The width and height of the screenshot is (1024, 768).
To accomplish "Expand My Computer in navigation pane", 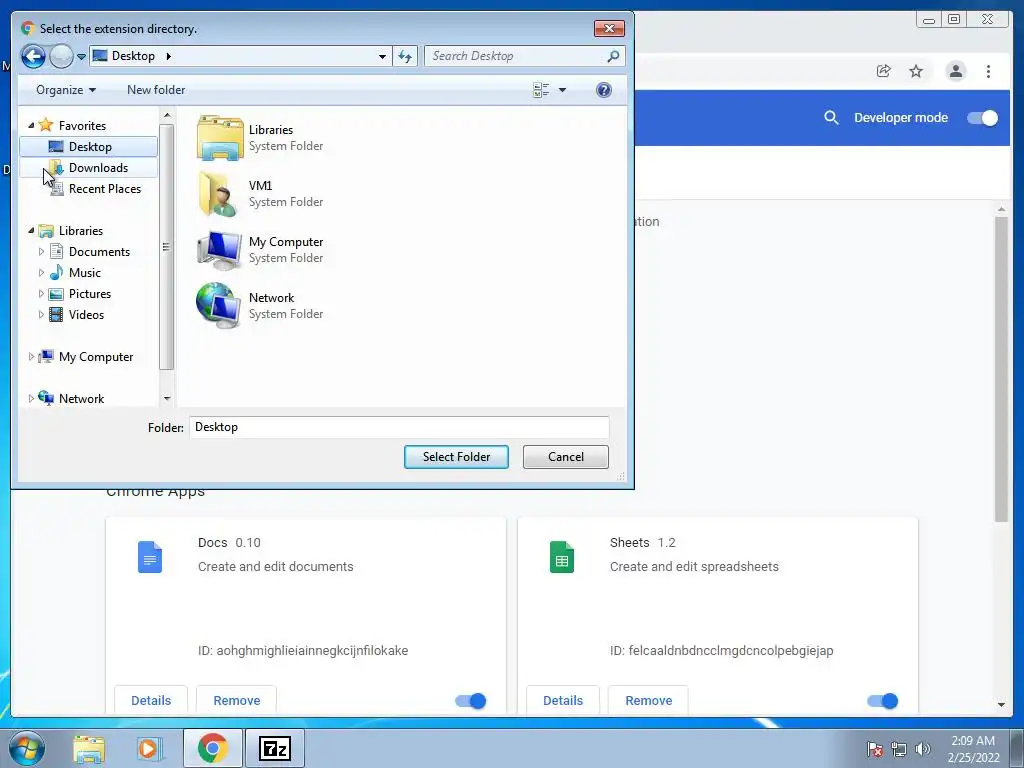I will tap(31, 357).
